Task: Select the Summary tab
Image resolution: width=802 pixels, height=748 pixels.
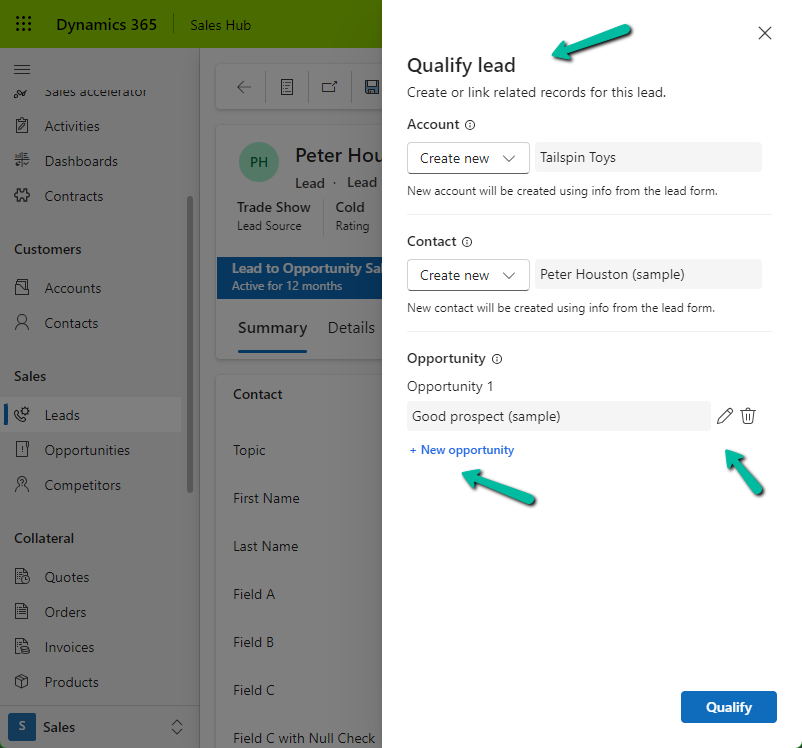Action: point(272,328)
